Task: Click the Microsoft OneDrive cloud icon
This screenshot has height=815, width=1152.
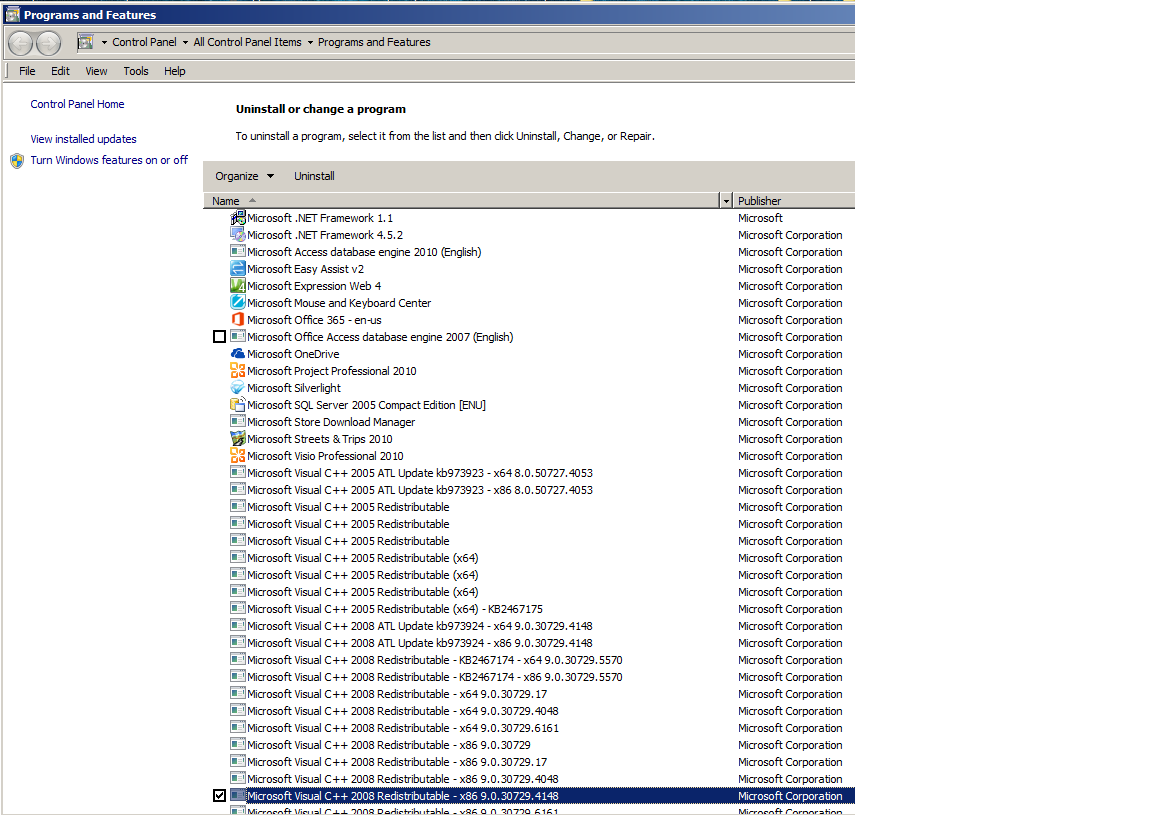Action: click(x=237, y=353)
